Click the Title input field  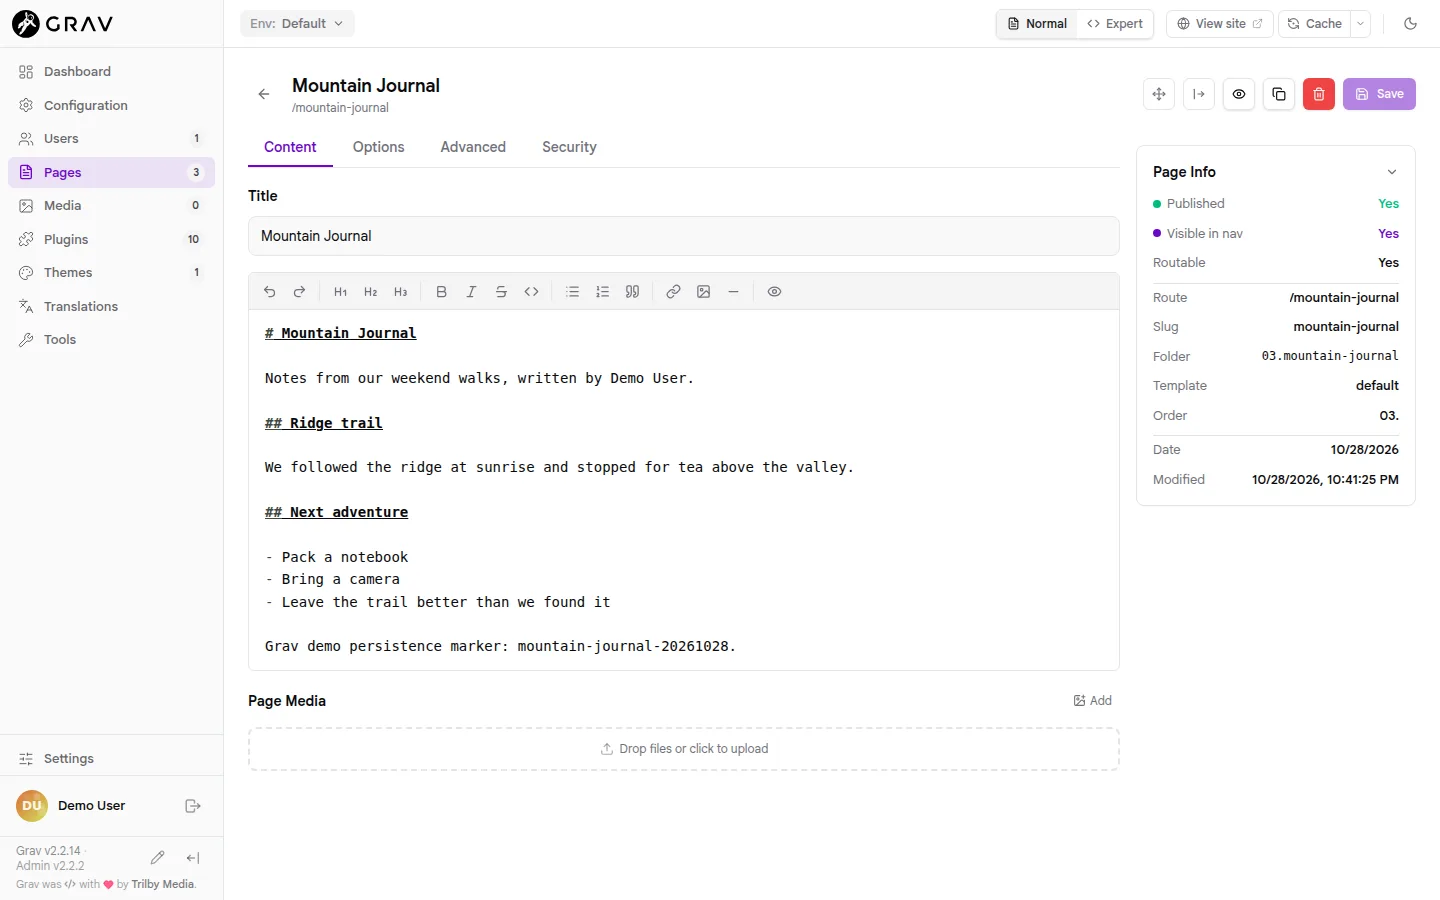point(684,236)
